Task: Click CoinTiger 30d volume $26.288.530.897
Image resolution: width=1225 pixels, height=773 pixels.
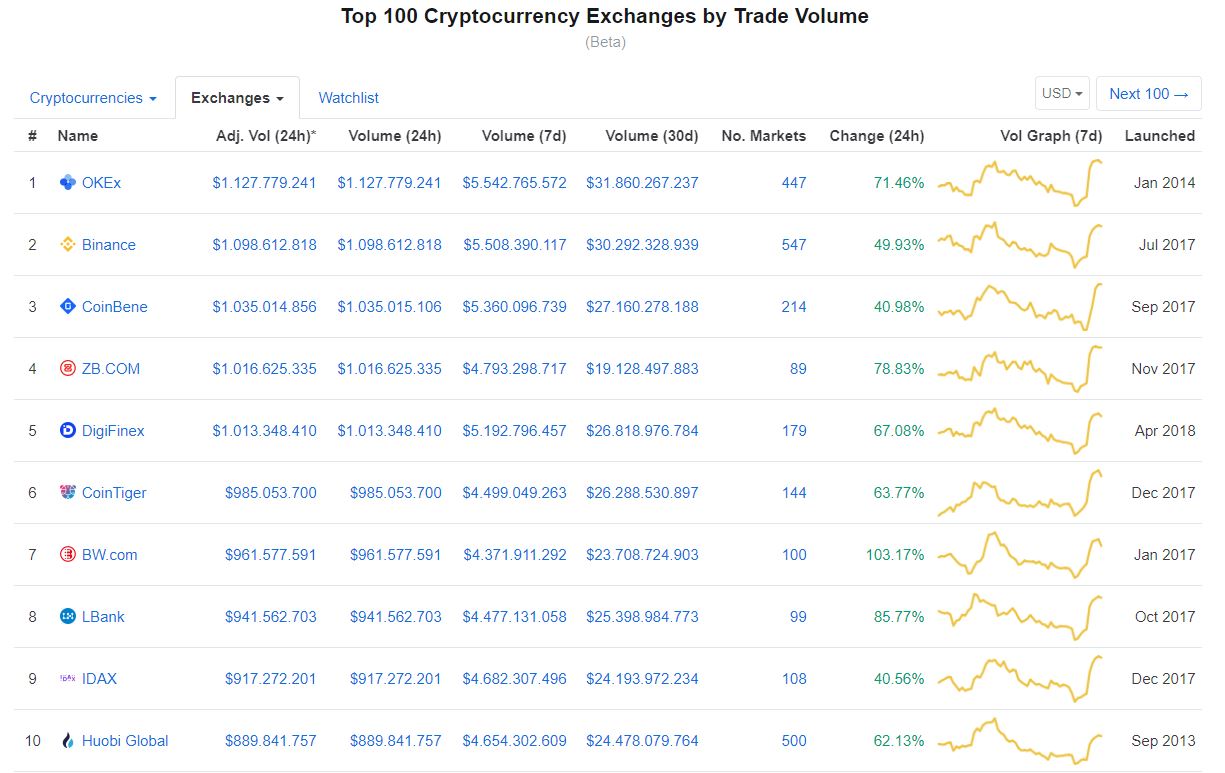Action: click(642, 493)
